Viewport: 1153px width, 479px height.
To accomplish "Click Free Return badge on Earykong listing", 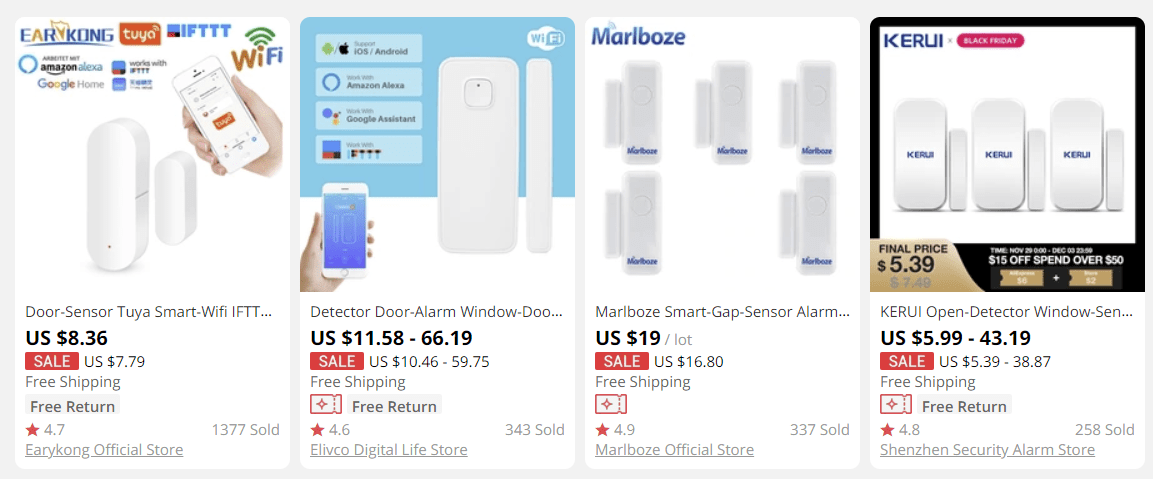I will [x=72, y=406].
